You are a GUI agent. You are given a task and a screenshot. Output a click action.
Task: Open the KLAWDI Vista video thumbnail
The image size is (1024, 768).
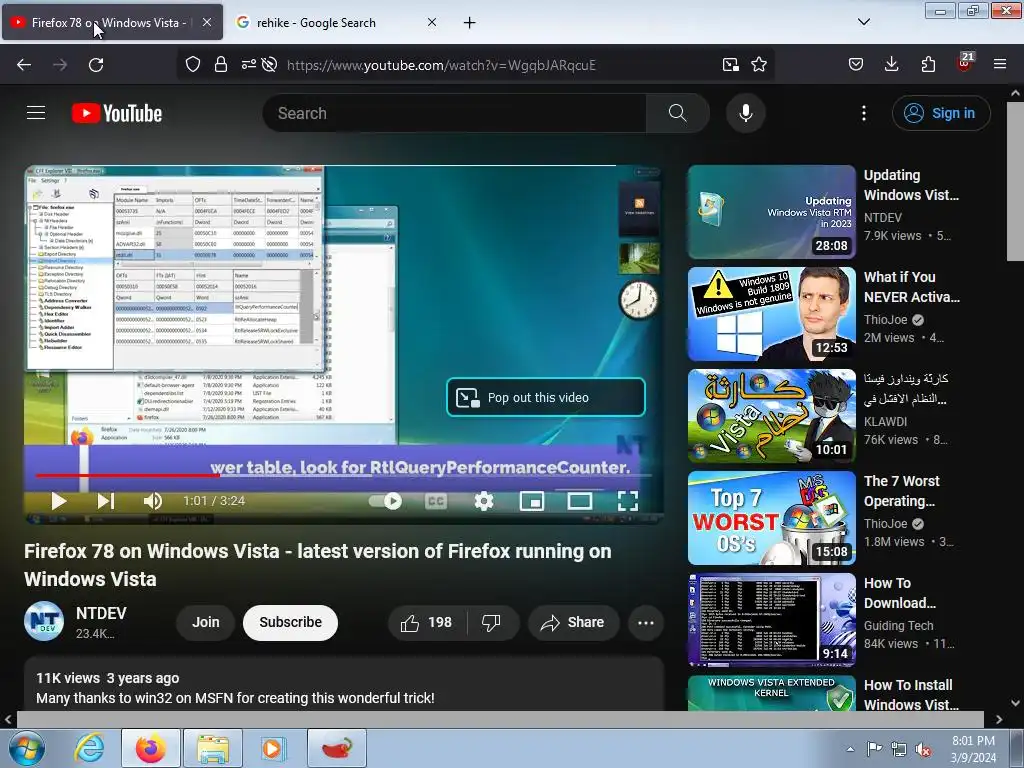click(x=771, y=416)
